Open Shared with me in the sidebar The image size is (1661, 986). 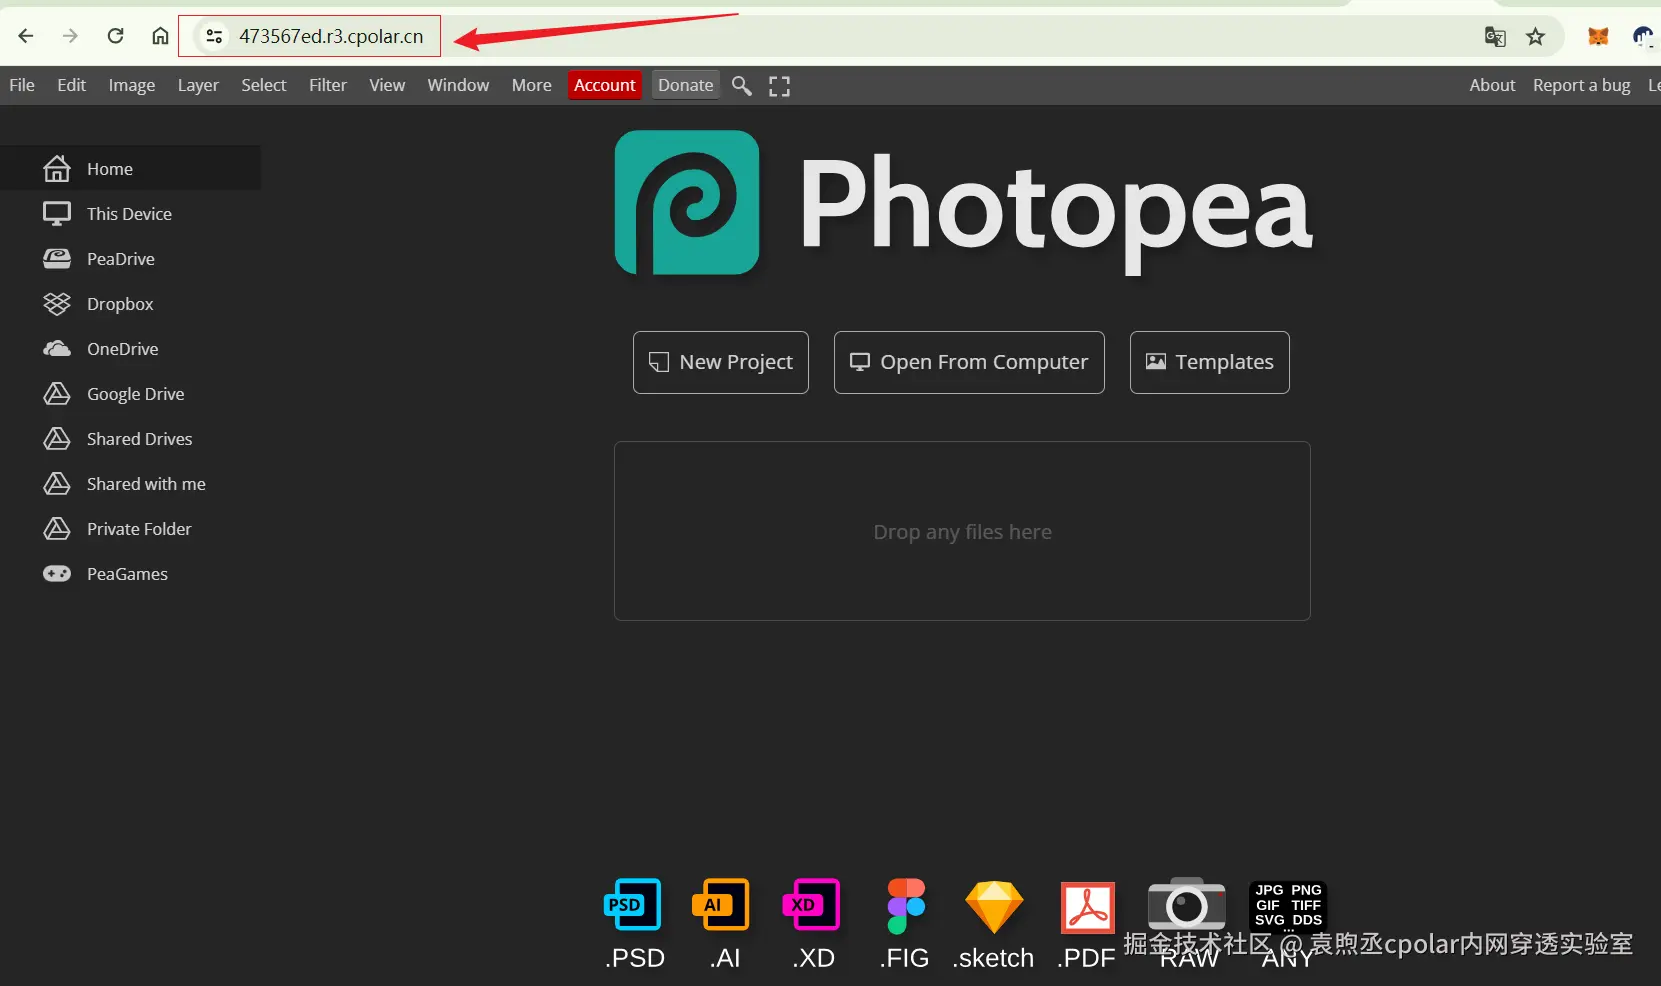point(130,483)
